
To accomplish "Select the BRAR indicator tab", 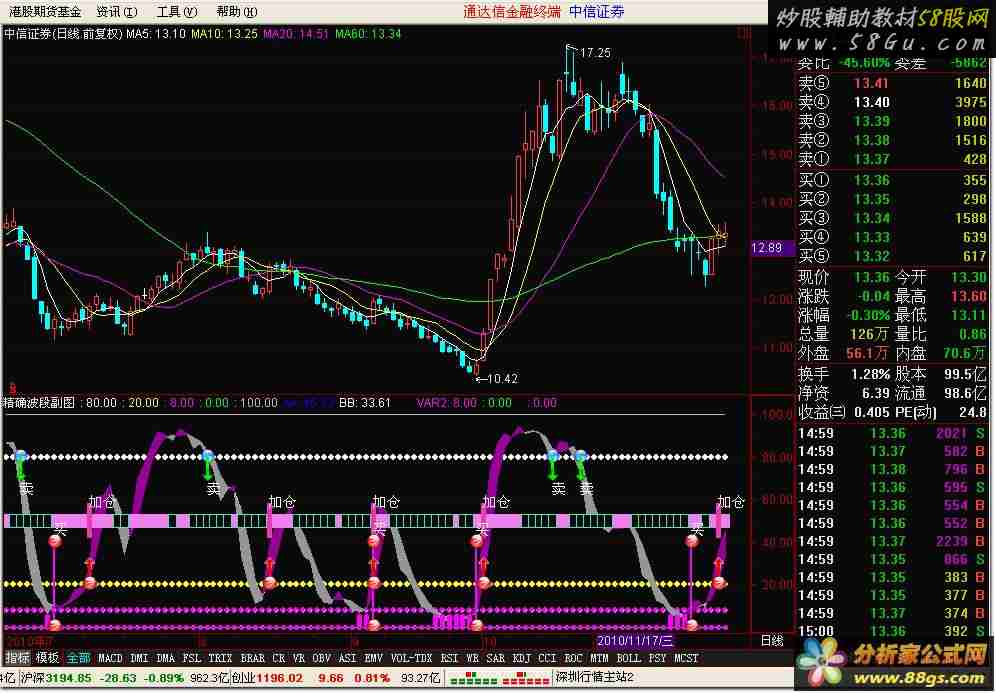I will coord(253,658).
